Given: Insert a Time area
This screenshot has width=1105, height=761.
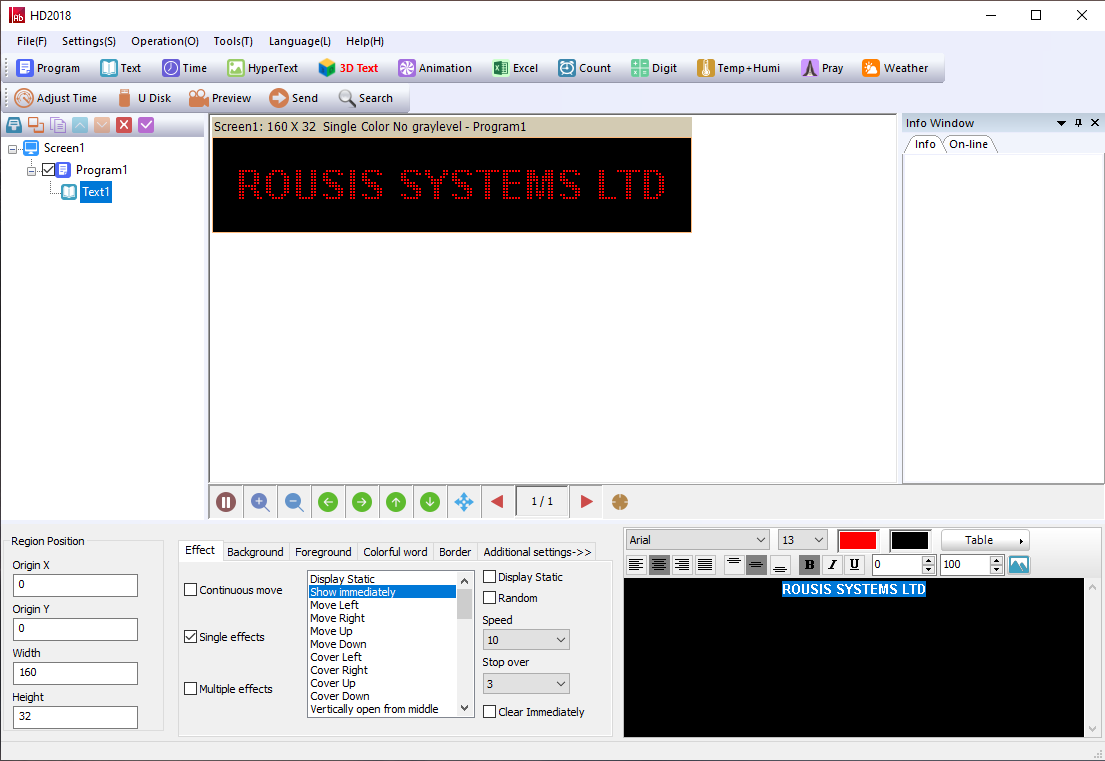Looking at the screenshot, I should [185, 68].
